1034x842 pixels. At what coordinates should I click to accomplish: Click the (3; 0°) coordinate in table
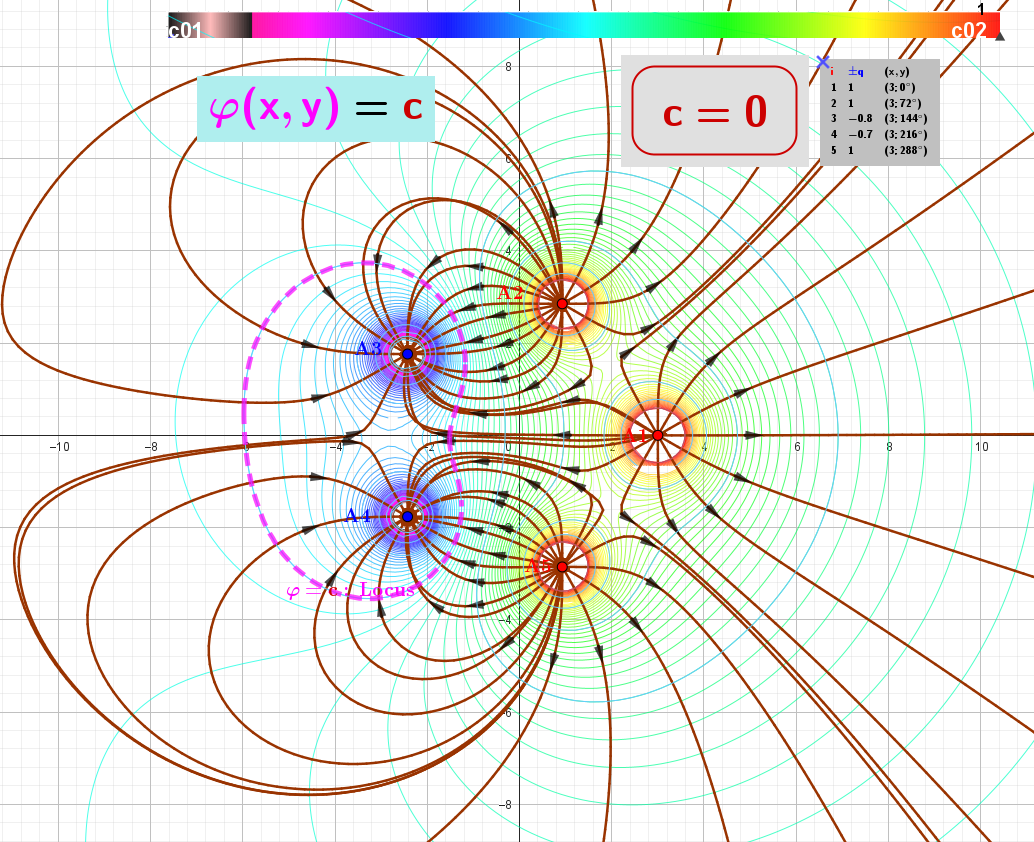[x=900, y=87]
